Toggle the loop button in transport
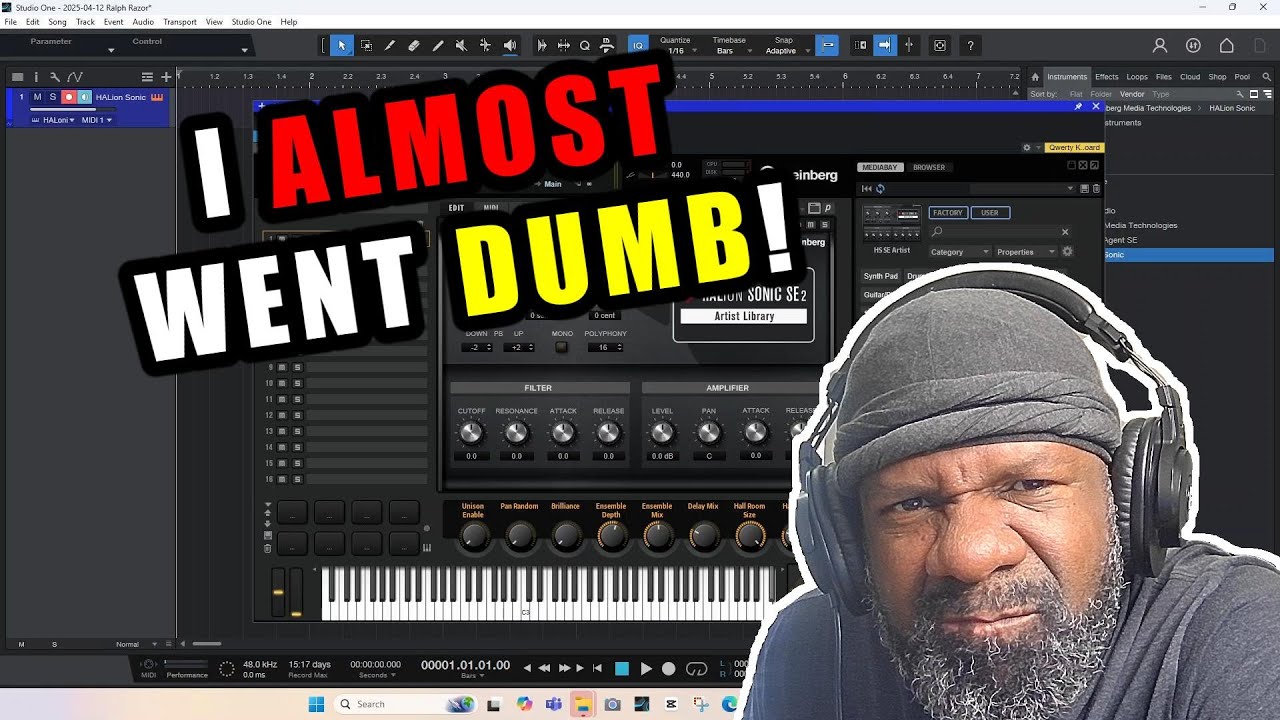The image size is (1280, 720). pos(697,668)
